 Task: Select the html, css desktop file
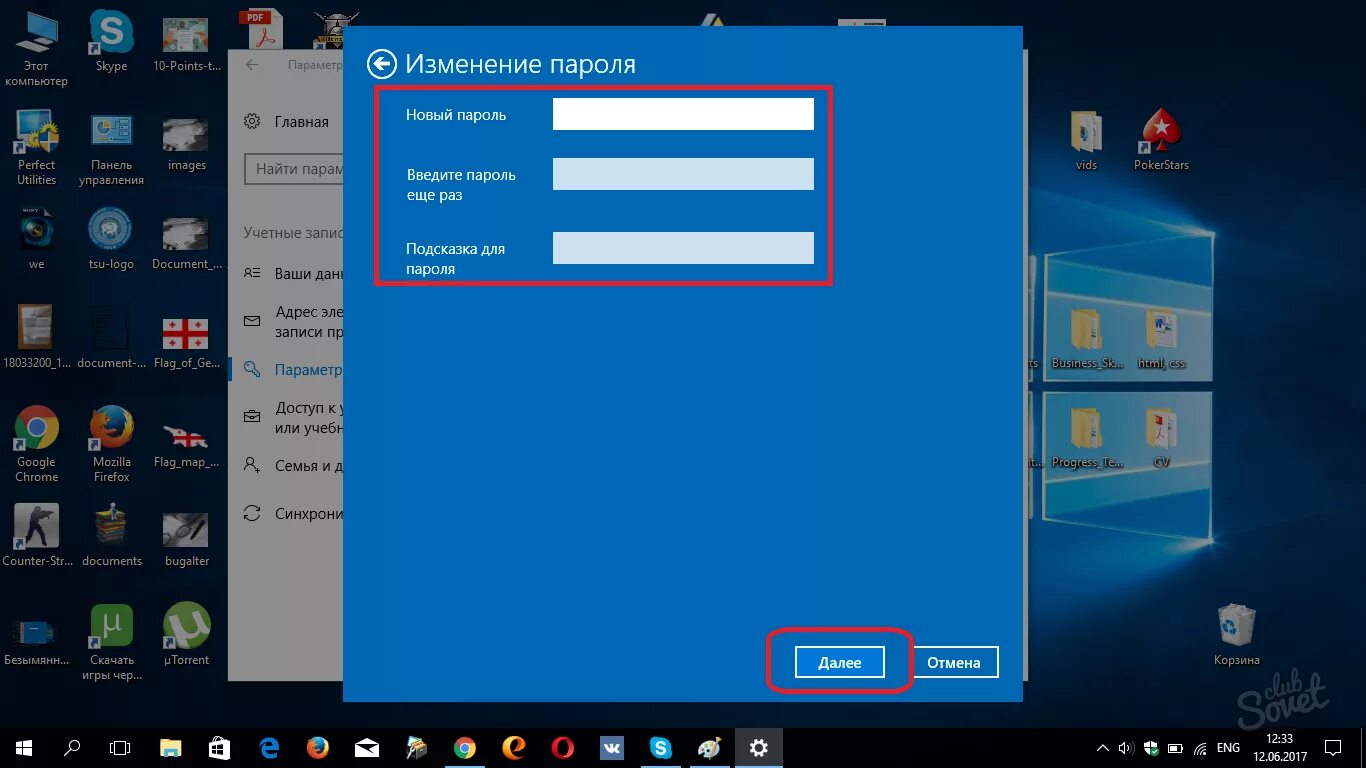click(x=1161, y=340)
